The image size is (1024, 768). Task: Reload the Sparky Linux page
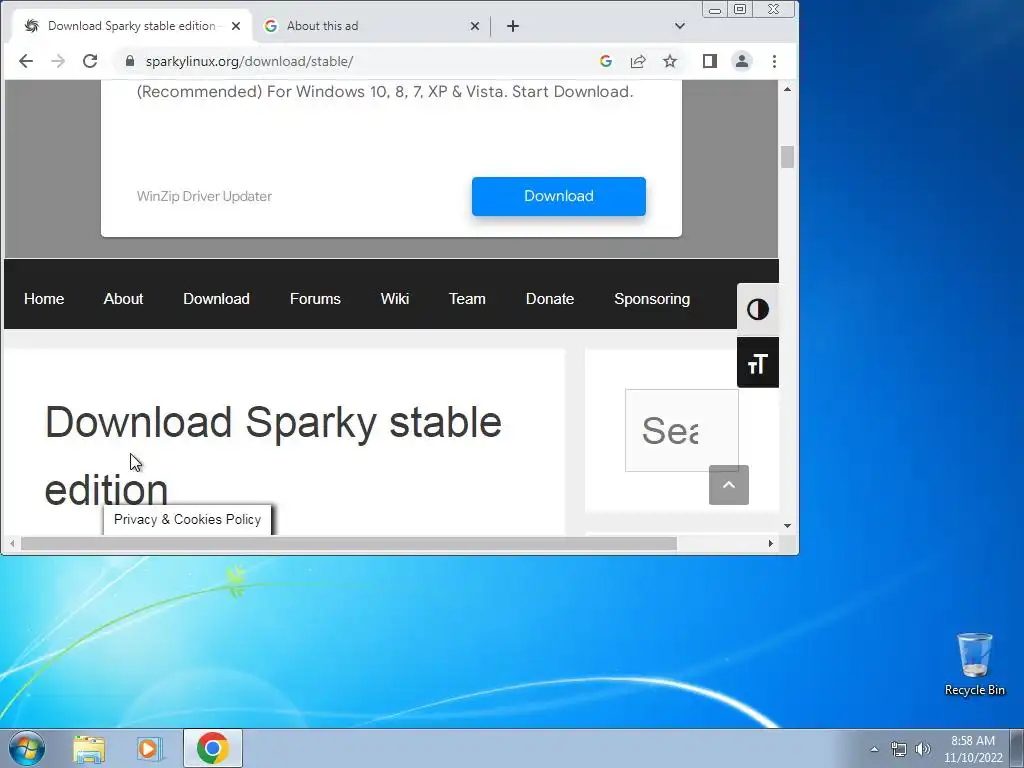coord(90,61)
